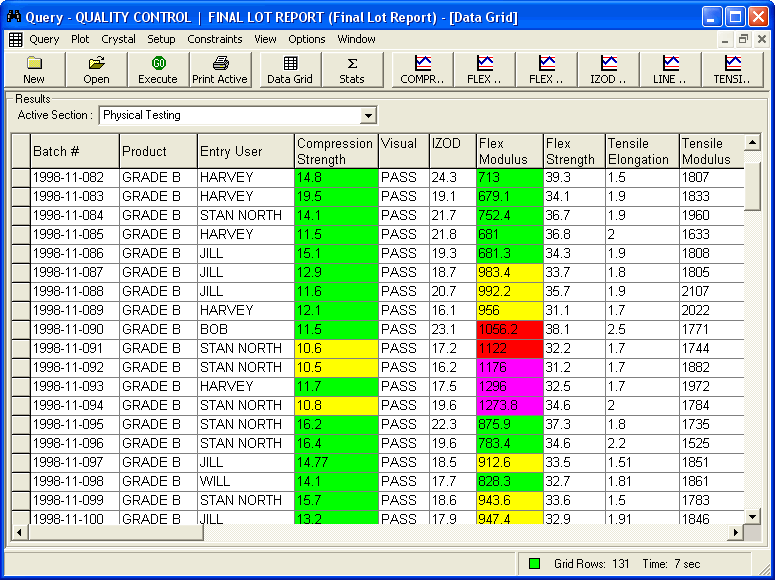This screenshot has height=580, width=775.
Task: Open the Setup menu
Action: (x=161, y=39)
